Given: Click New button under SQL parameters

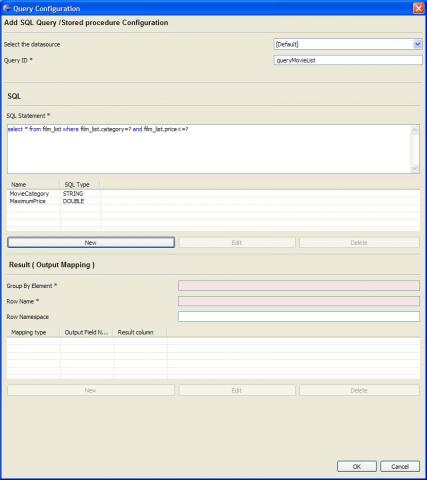Looking at the screenshot, I should tap(91, 243).
